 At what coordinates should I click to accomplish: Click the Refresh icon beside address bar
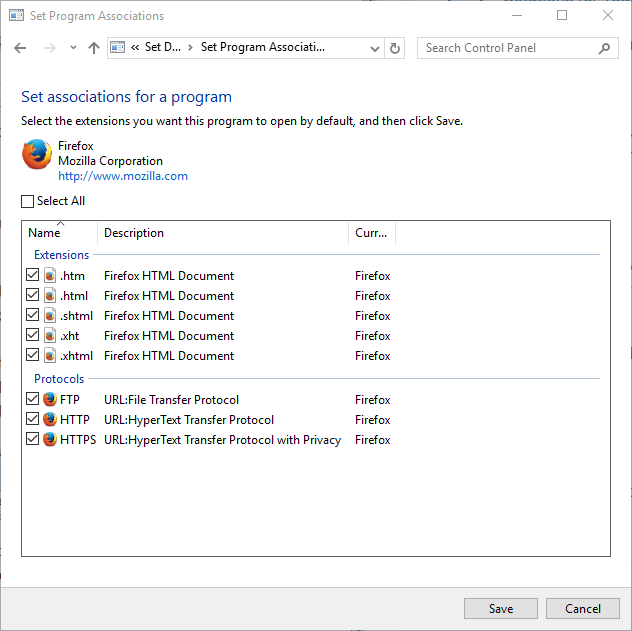point(395,48)
